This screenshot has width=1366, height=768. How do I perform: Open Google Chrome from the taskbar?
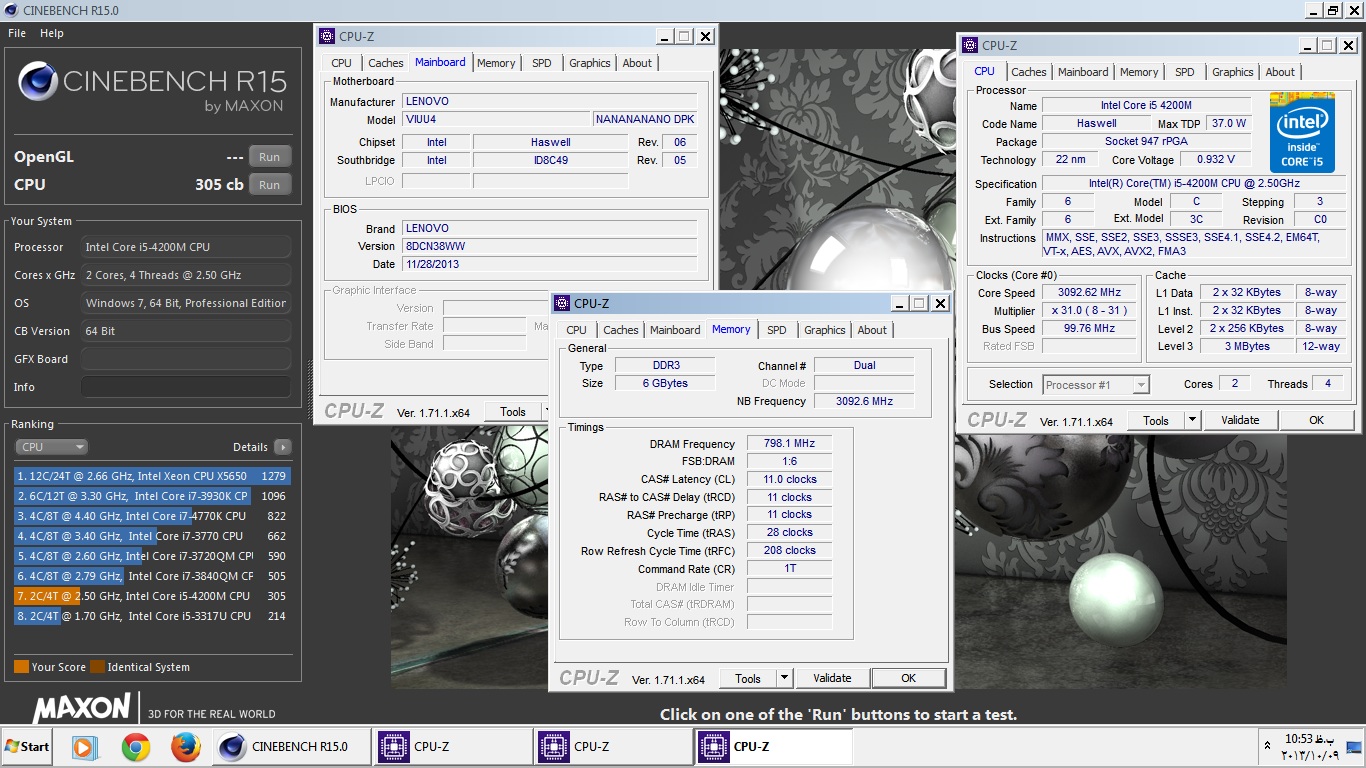point(136,746)
